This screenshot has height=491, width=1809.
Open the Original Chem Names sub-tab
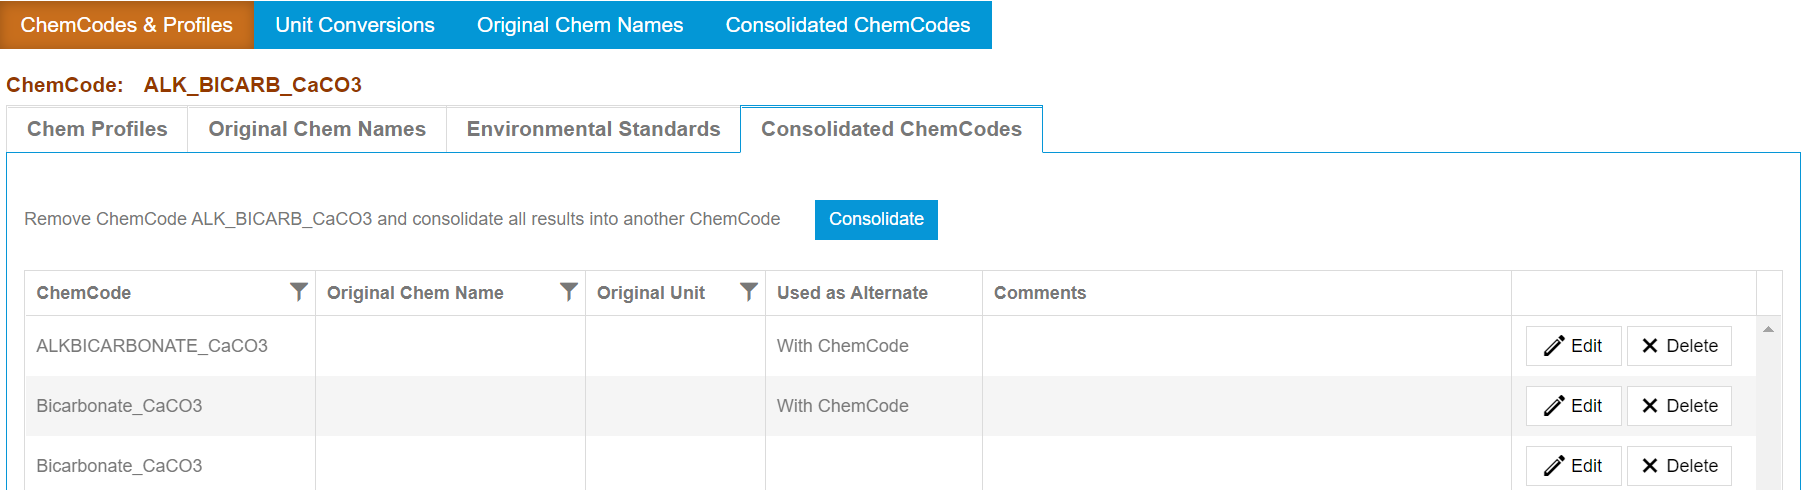pyautogui.click(x=317, y=129)
